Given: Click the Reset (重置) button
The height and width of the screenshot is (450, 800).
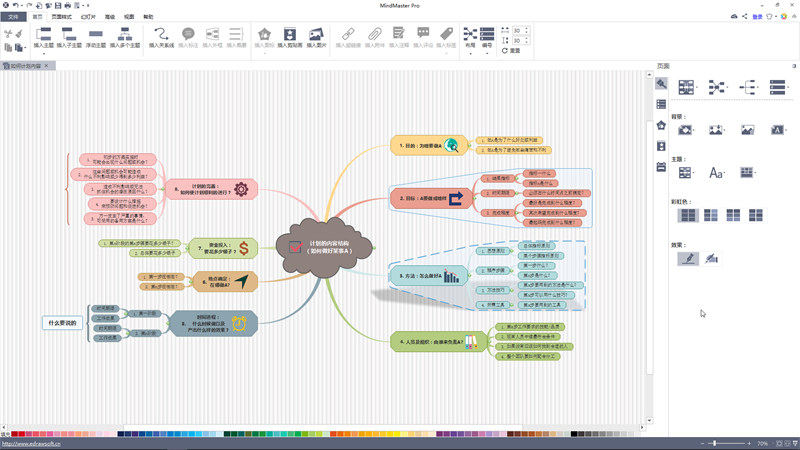Looking at the screenshot, I should [x=511, y=51].
